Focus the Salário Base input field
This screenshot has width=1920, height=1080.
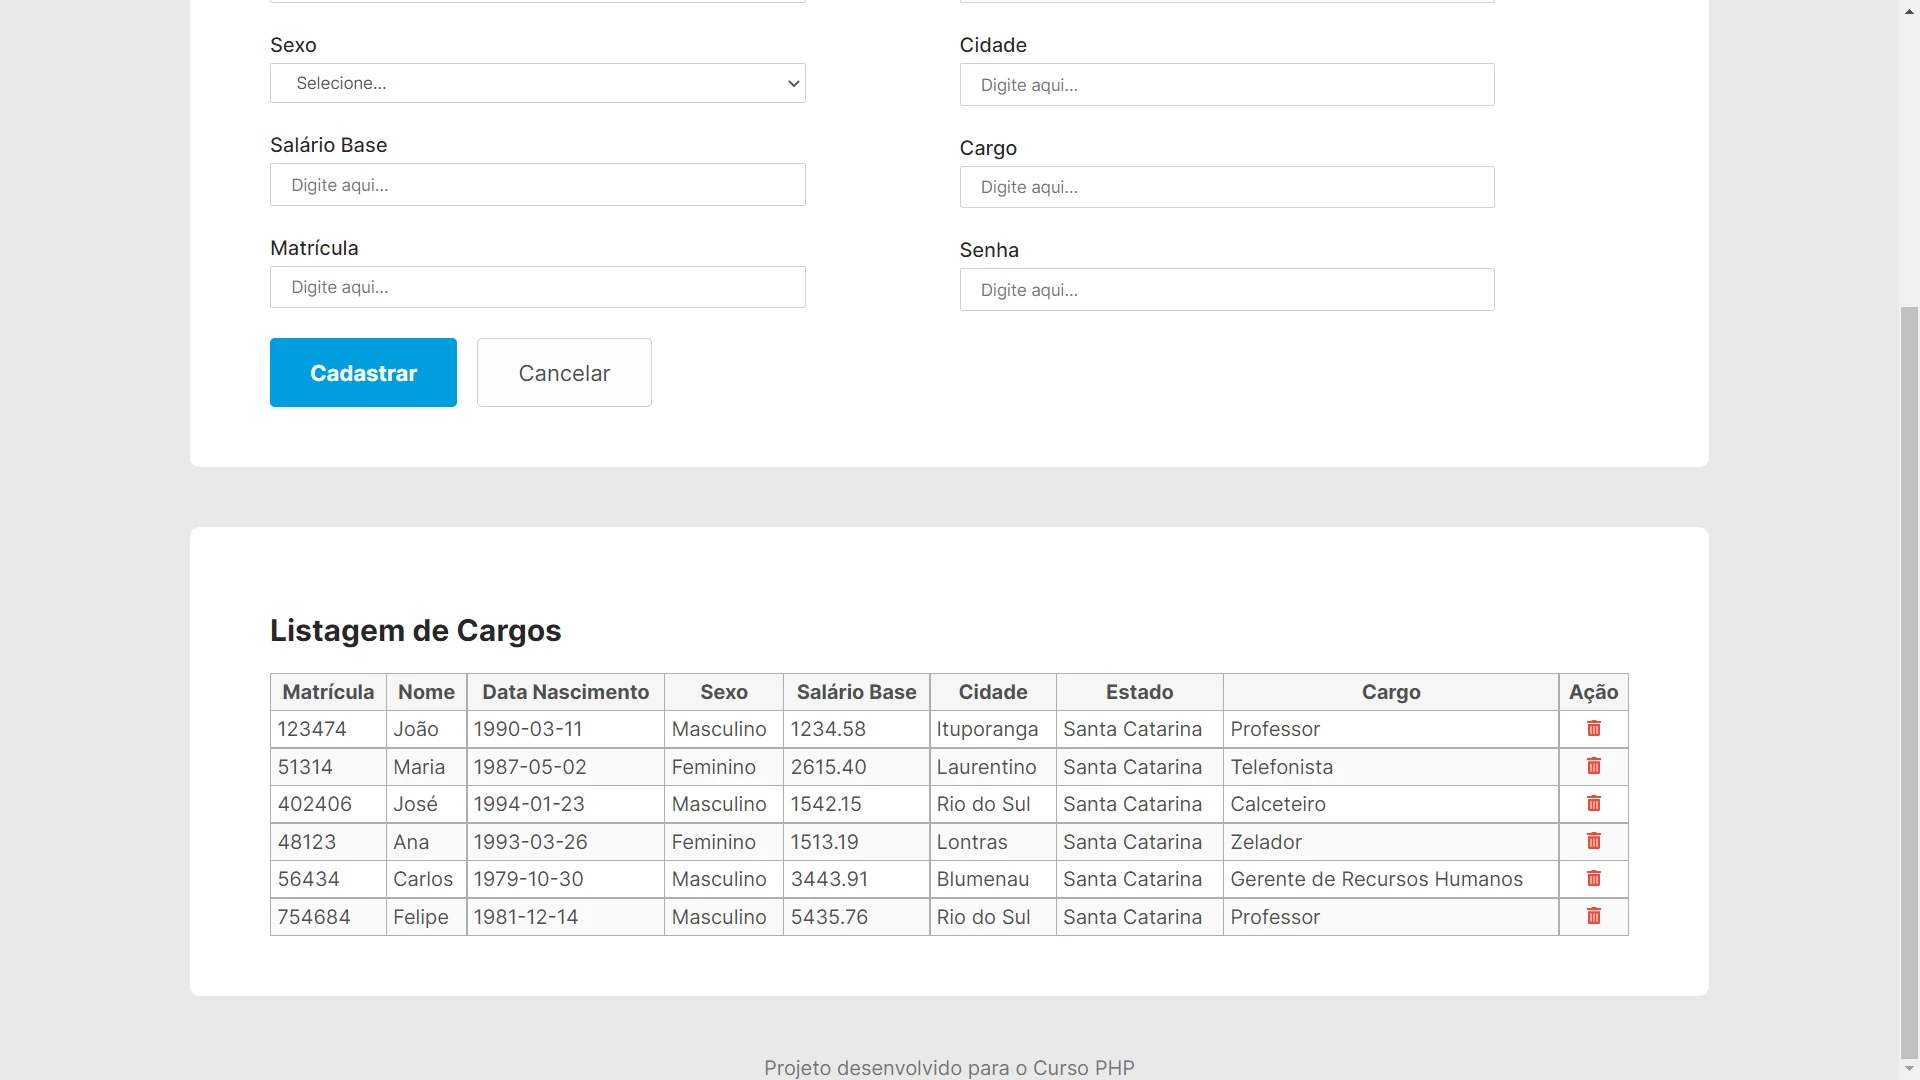538,185
